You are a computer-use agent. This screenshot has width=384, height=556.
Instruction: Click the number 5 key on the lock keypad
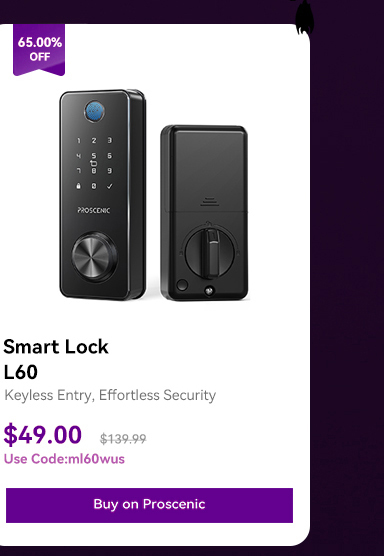click(x=94, y=156)
